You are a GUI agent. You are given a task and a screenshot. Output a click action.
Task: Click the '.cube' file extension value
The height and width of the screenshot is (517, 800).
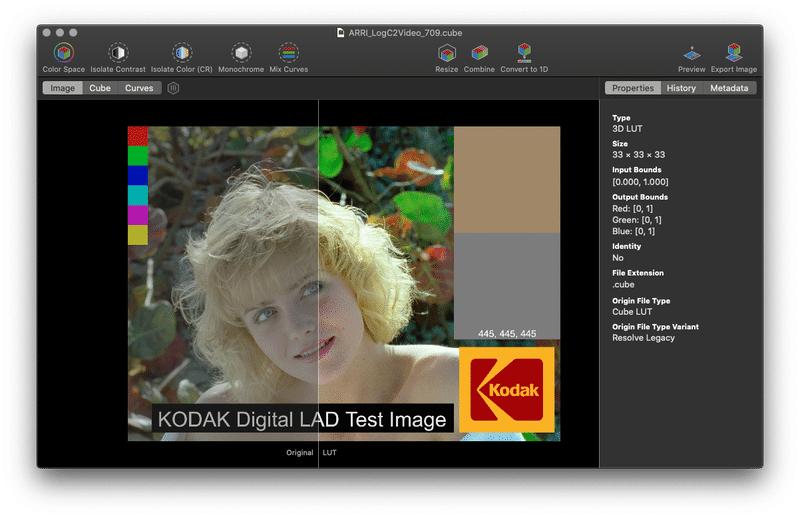click(x=623, y=285)
